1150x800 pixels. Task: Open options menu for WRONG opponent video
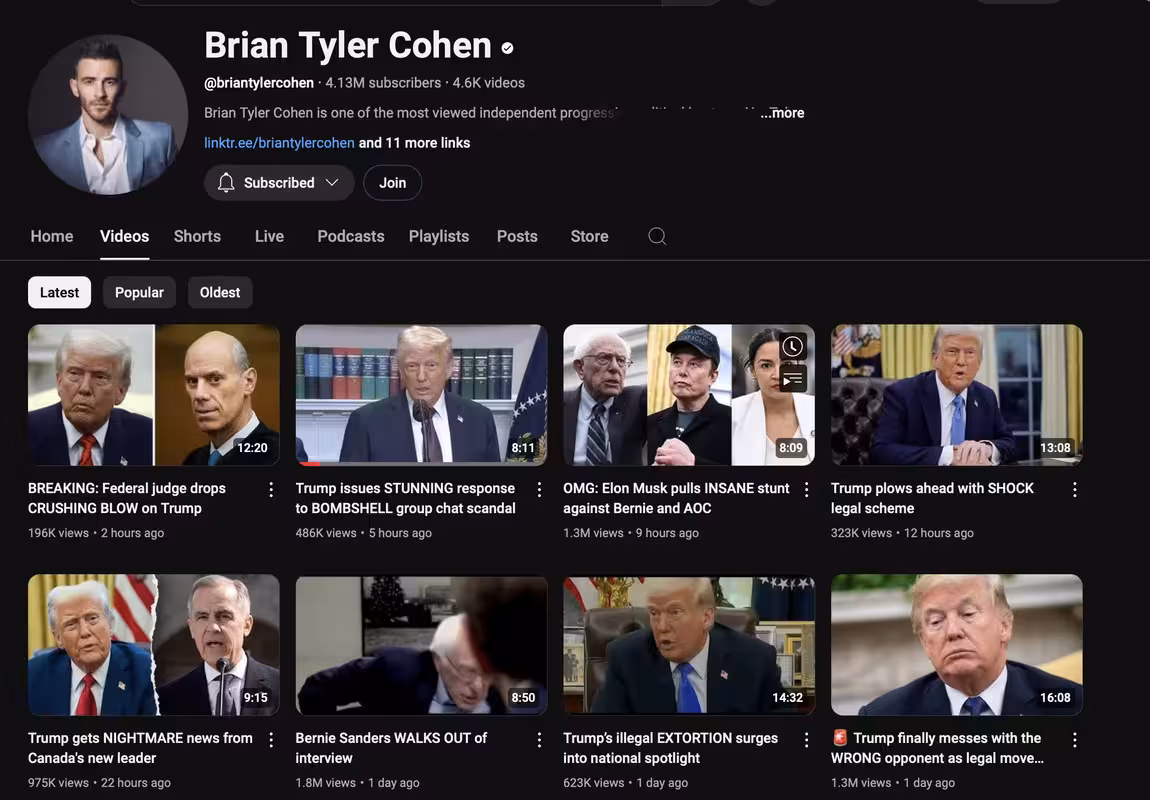point(1074,740)
